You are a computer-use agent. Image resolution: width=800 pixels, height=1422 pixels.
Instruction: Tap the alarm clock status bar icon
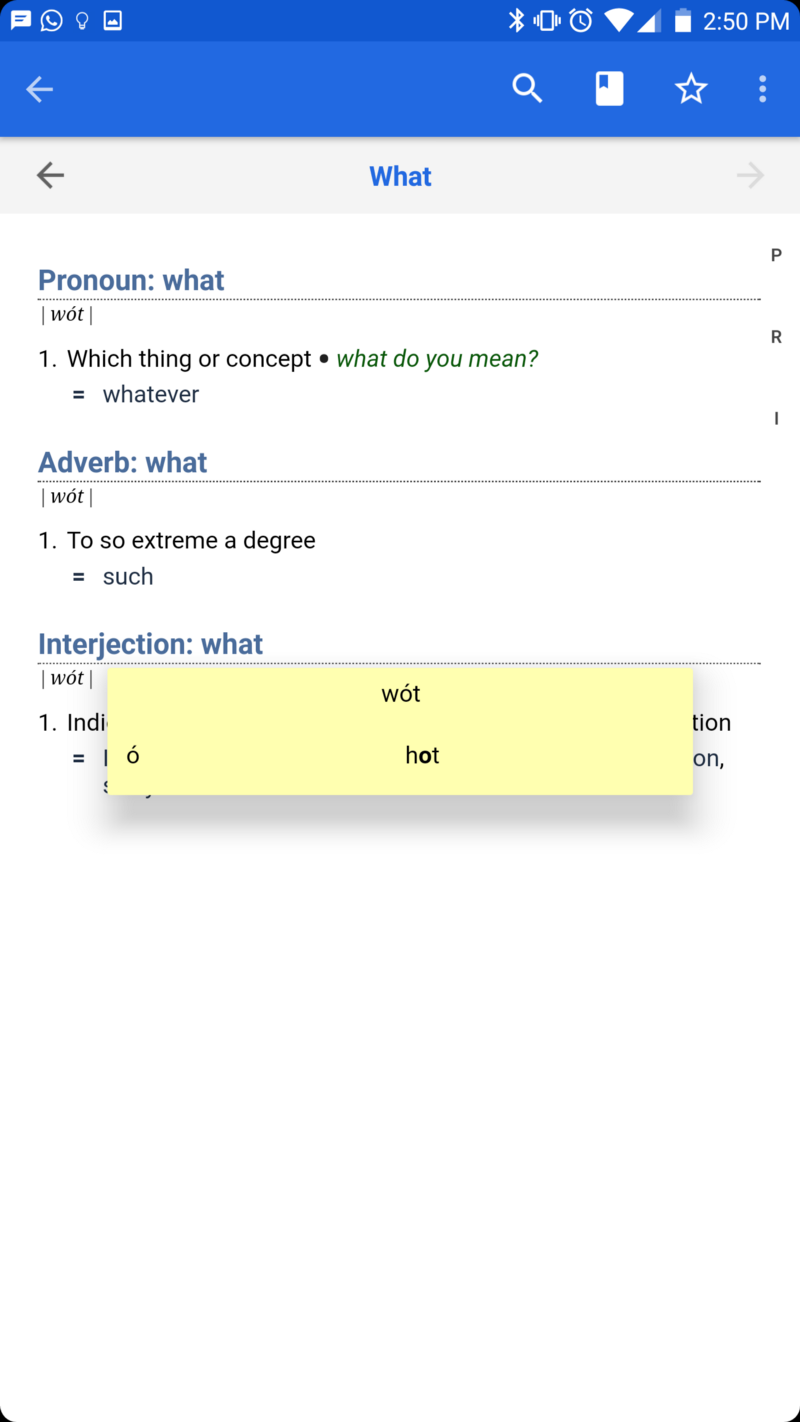[581, 20]
